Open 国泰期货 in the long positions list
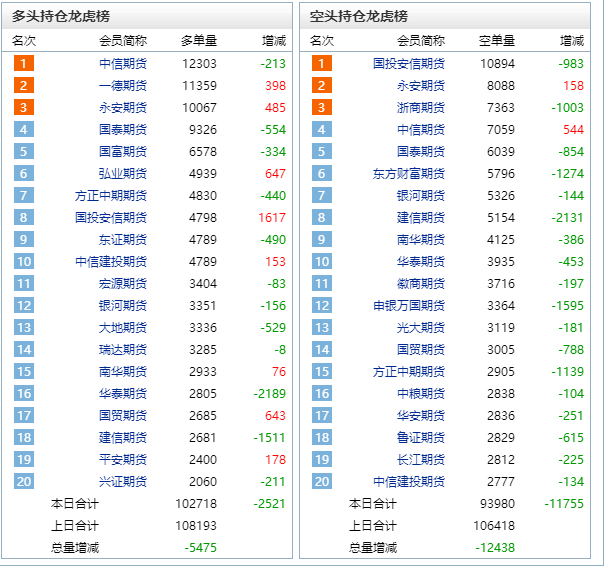The width and height of the screenshot is (611, 572). [123, 130]
